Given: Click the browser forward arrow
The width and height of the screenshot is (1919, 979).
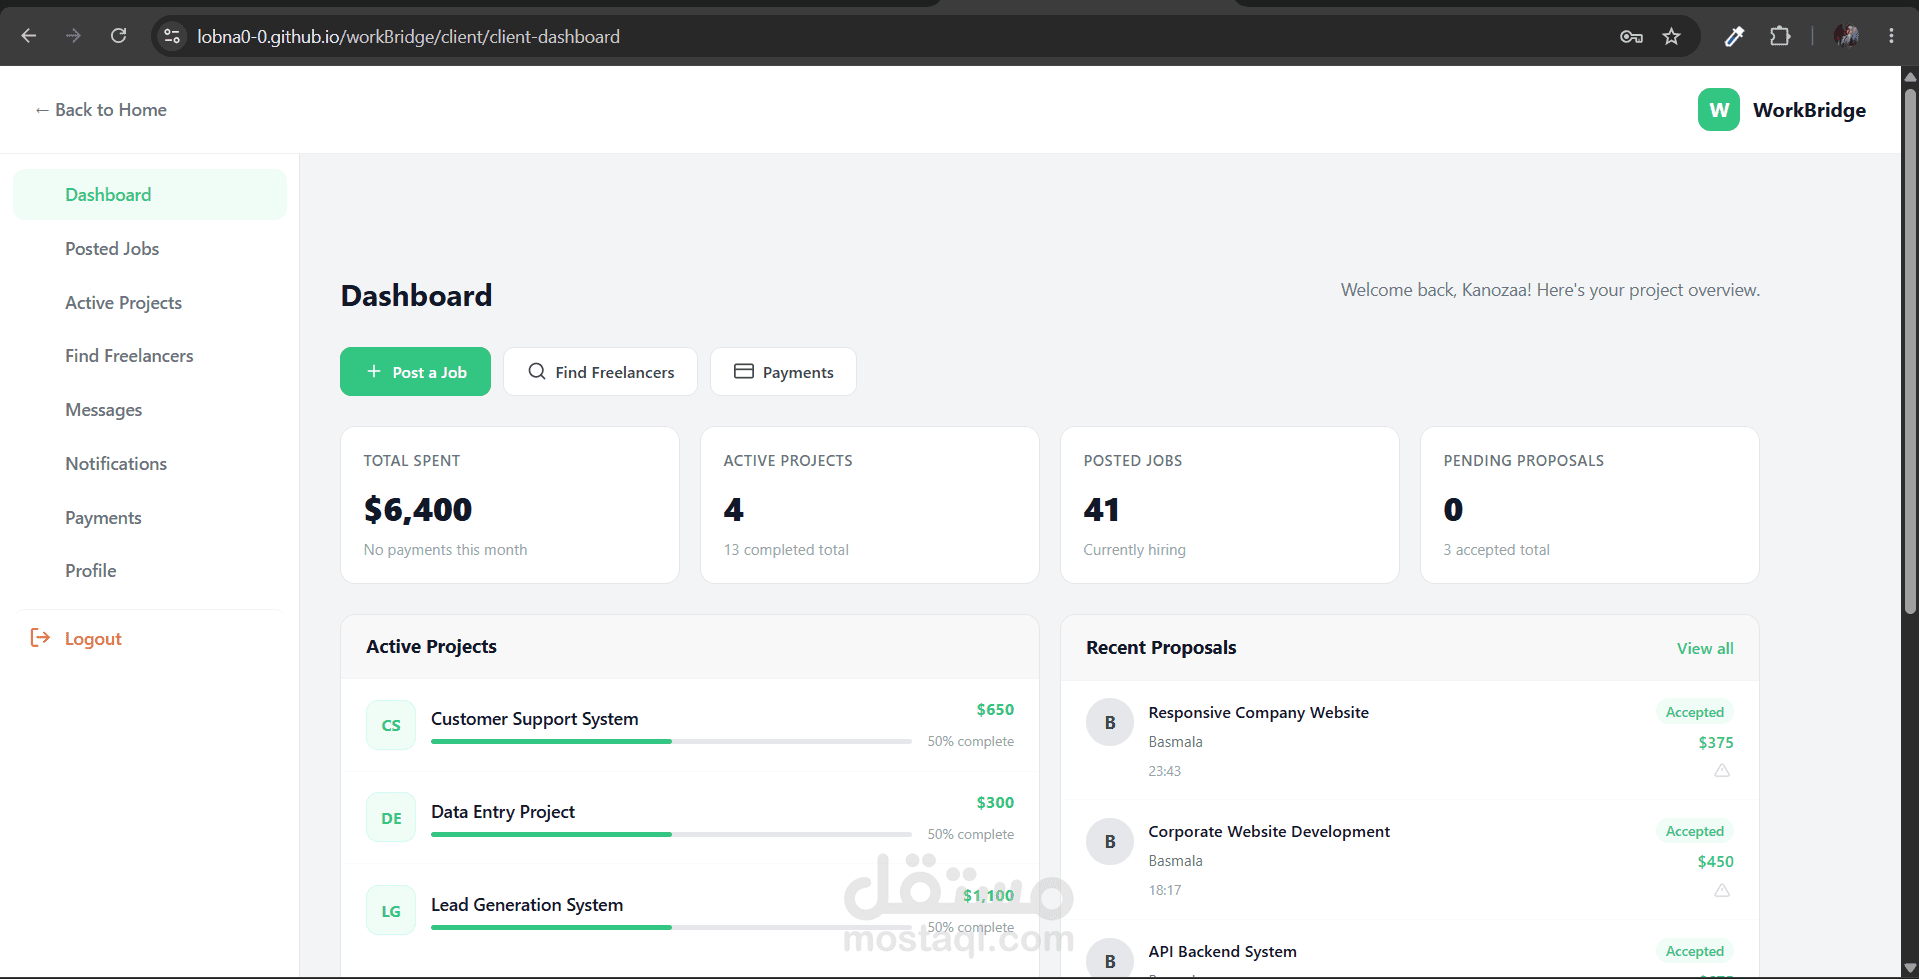Looking at the screenshot, I should coord(73,36).
